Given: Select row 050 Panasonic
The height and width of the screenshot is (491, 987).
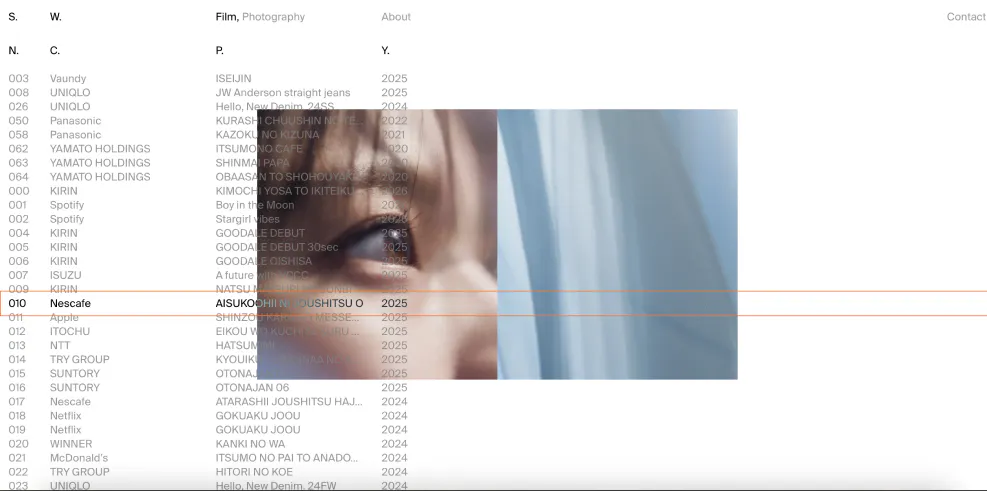Looking at the screenshot, I should pyautogui.click(x=208, y=121).
